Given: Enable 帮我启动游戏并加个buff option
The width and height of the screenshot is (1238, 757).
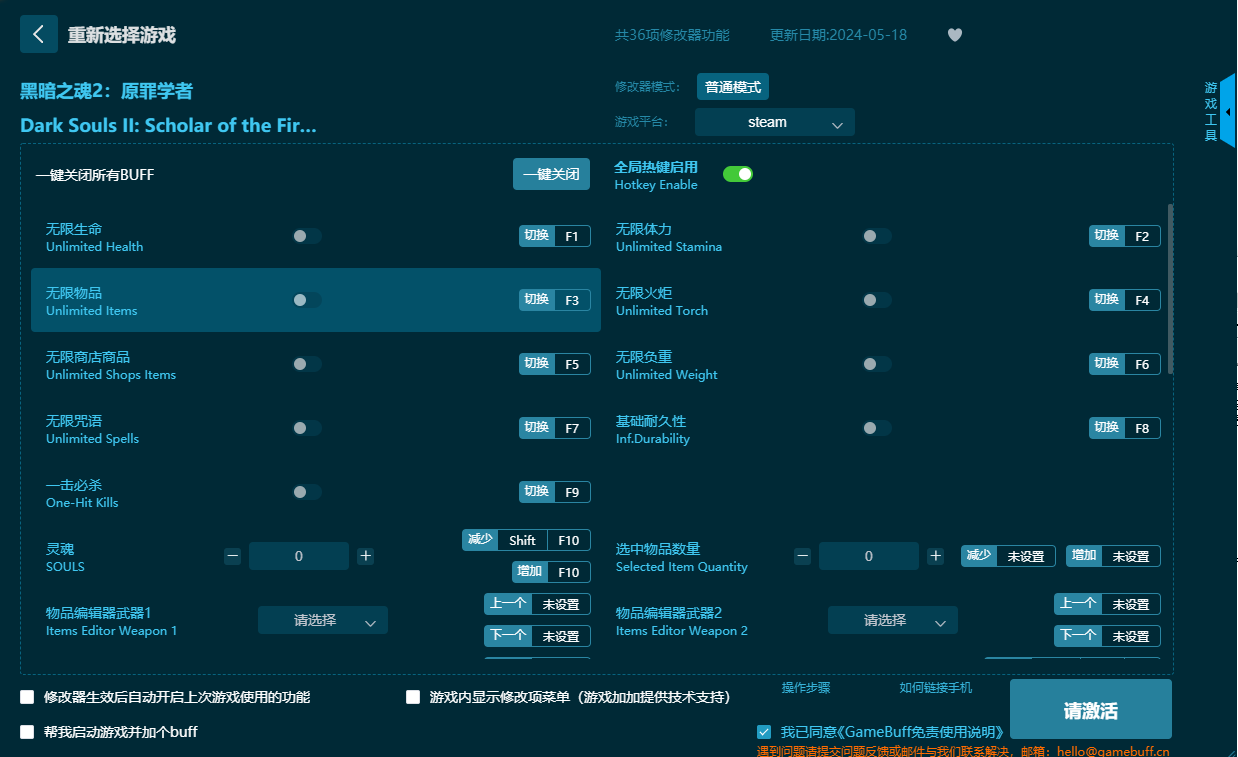Looking at the screenshot, I should (x=25, y=732).
